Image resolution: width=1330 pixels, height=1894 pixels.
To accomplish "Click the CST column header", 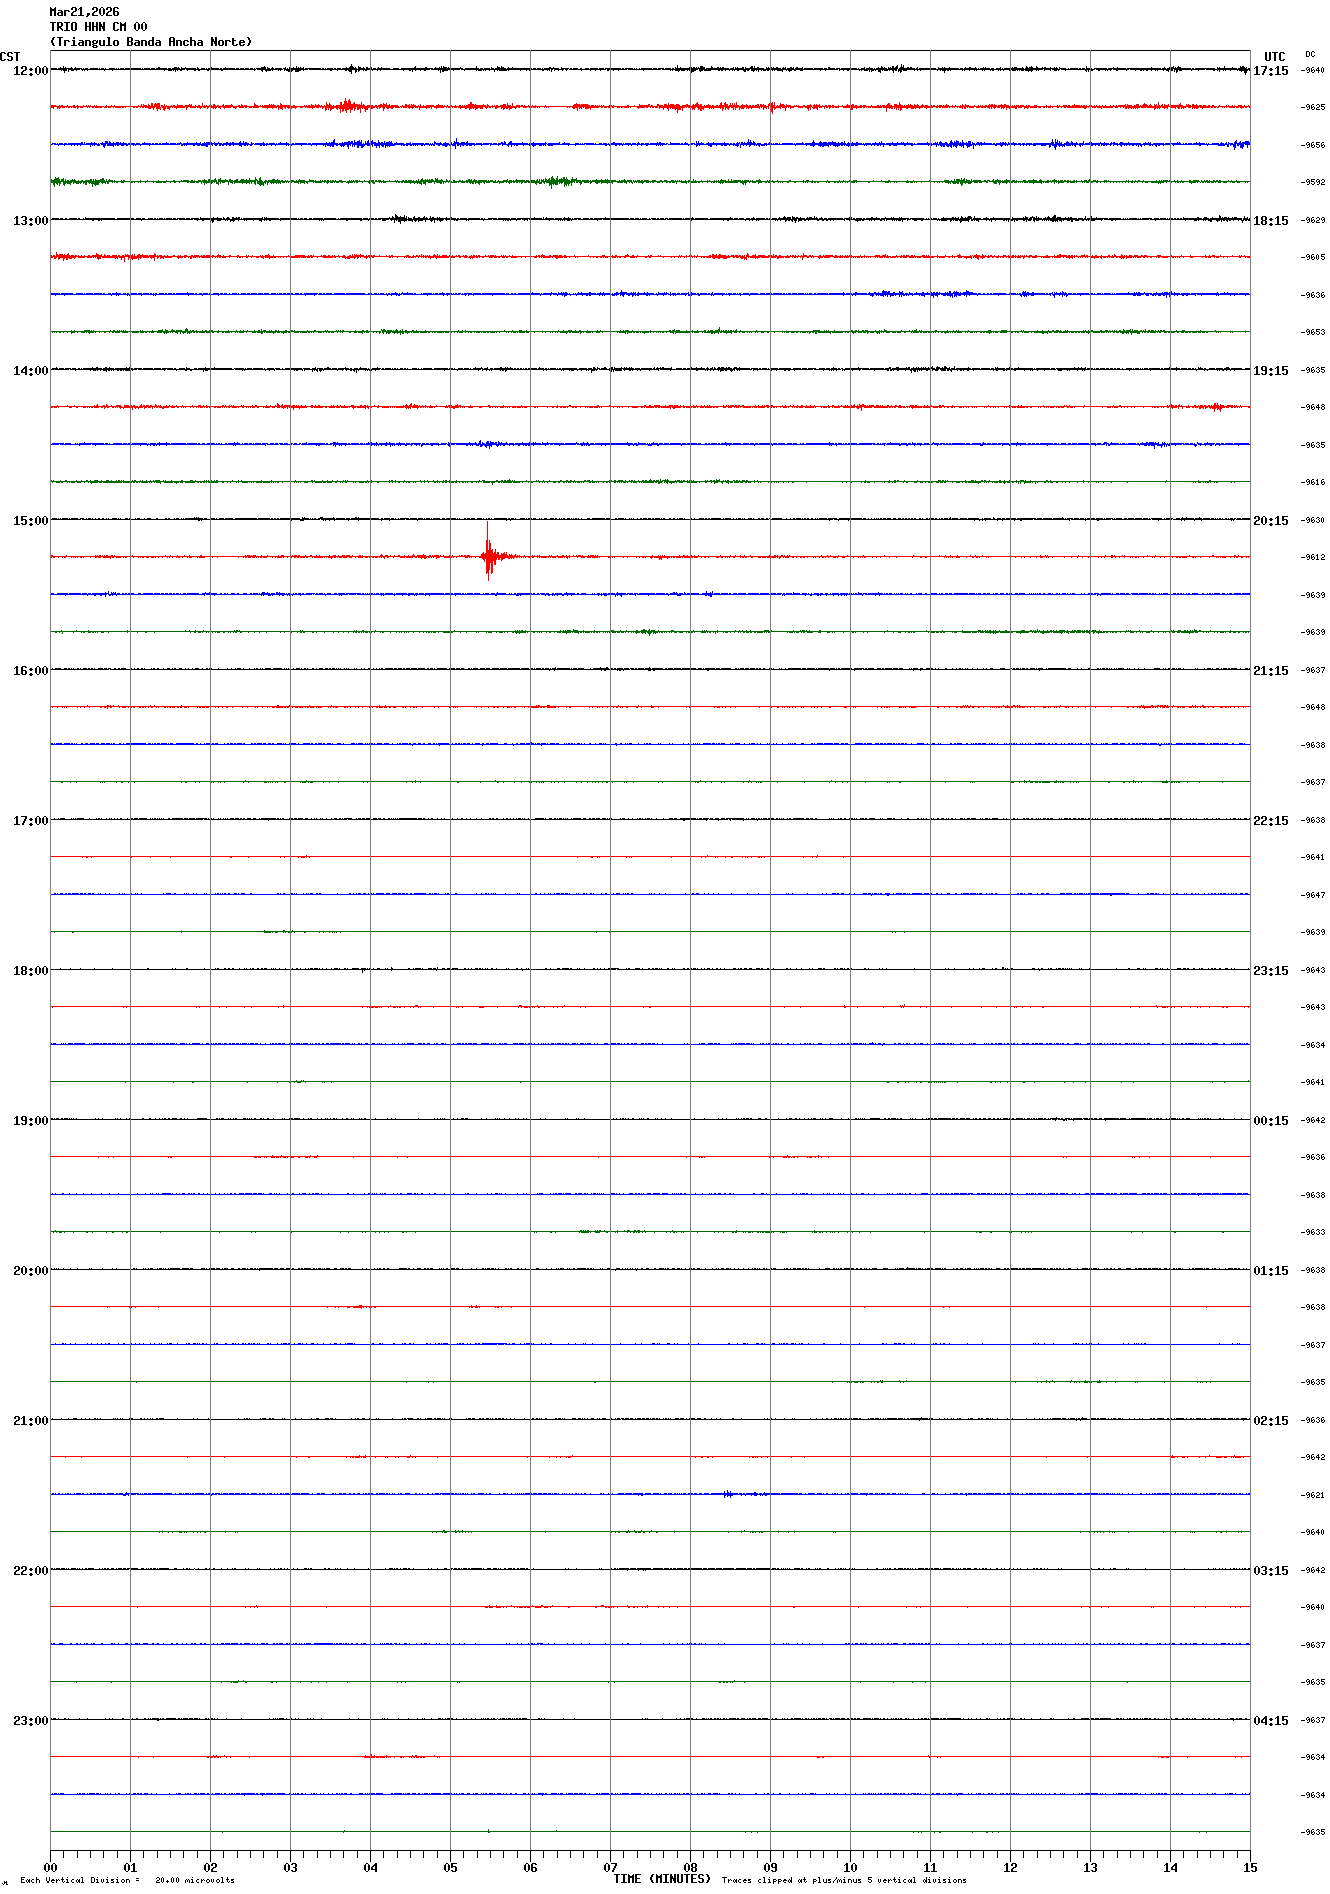I will coord(10,57).
